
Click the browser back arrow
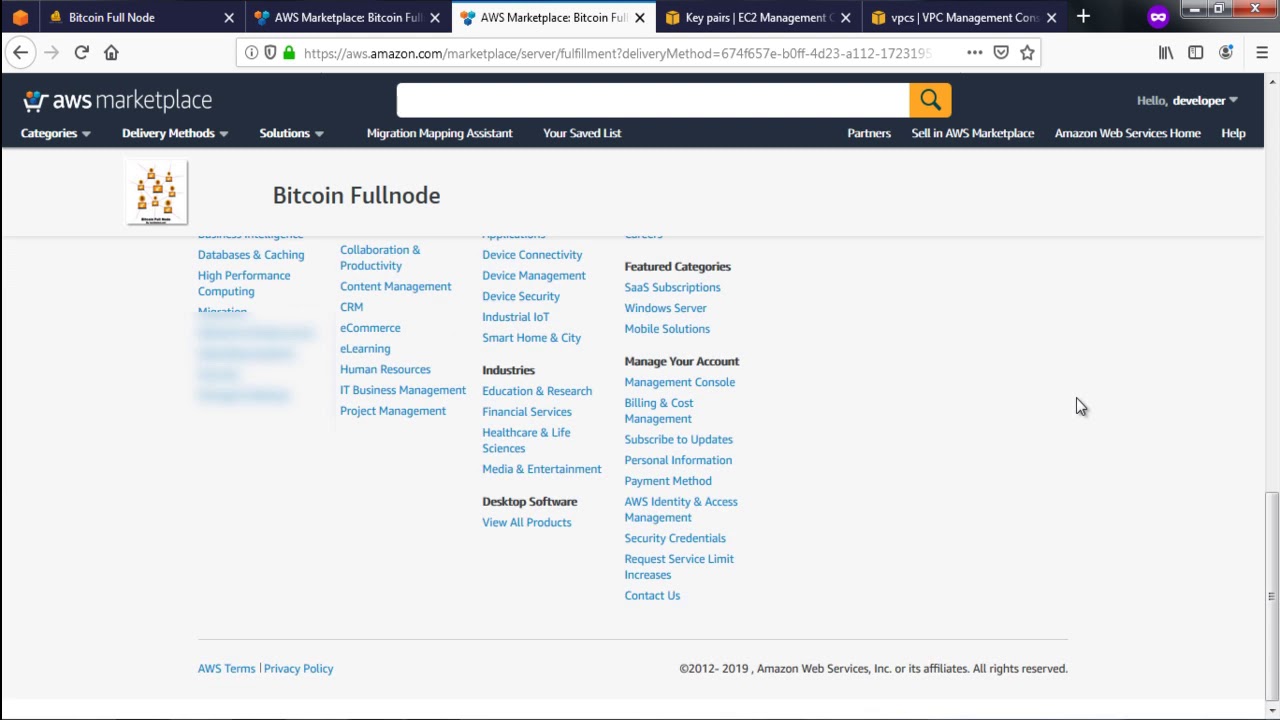point(21,52)
